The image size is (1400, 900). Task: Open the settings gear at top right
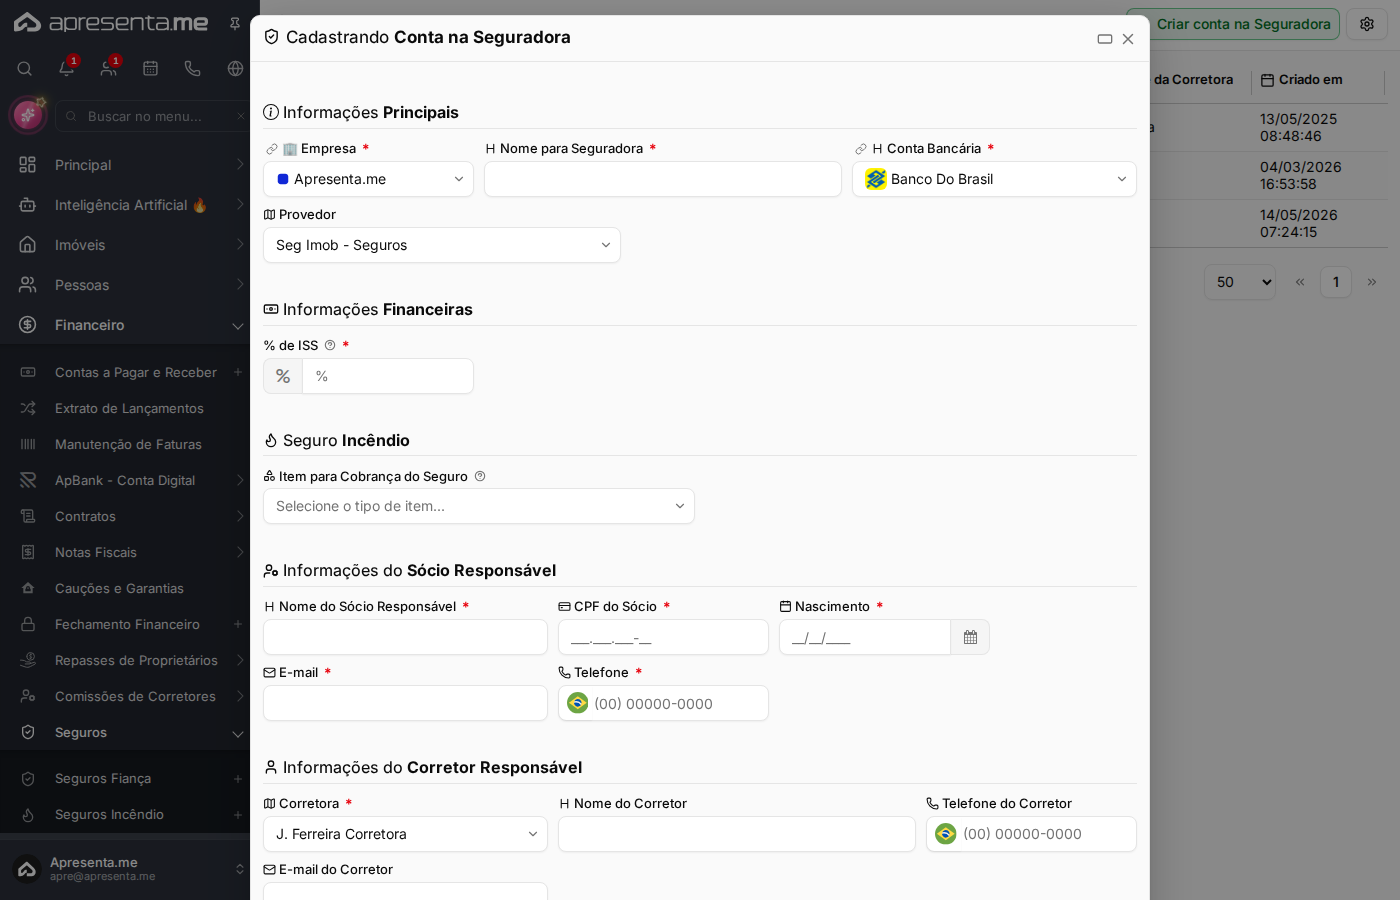(1367, 24)
